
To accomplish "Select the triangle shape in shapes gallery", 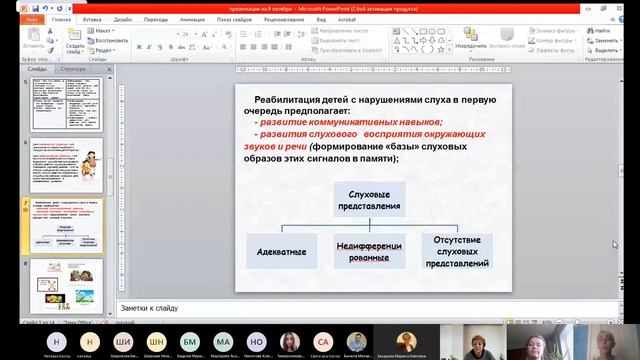I will (x=397, y=40).
